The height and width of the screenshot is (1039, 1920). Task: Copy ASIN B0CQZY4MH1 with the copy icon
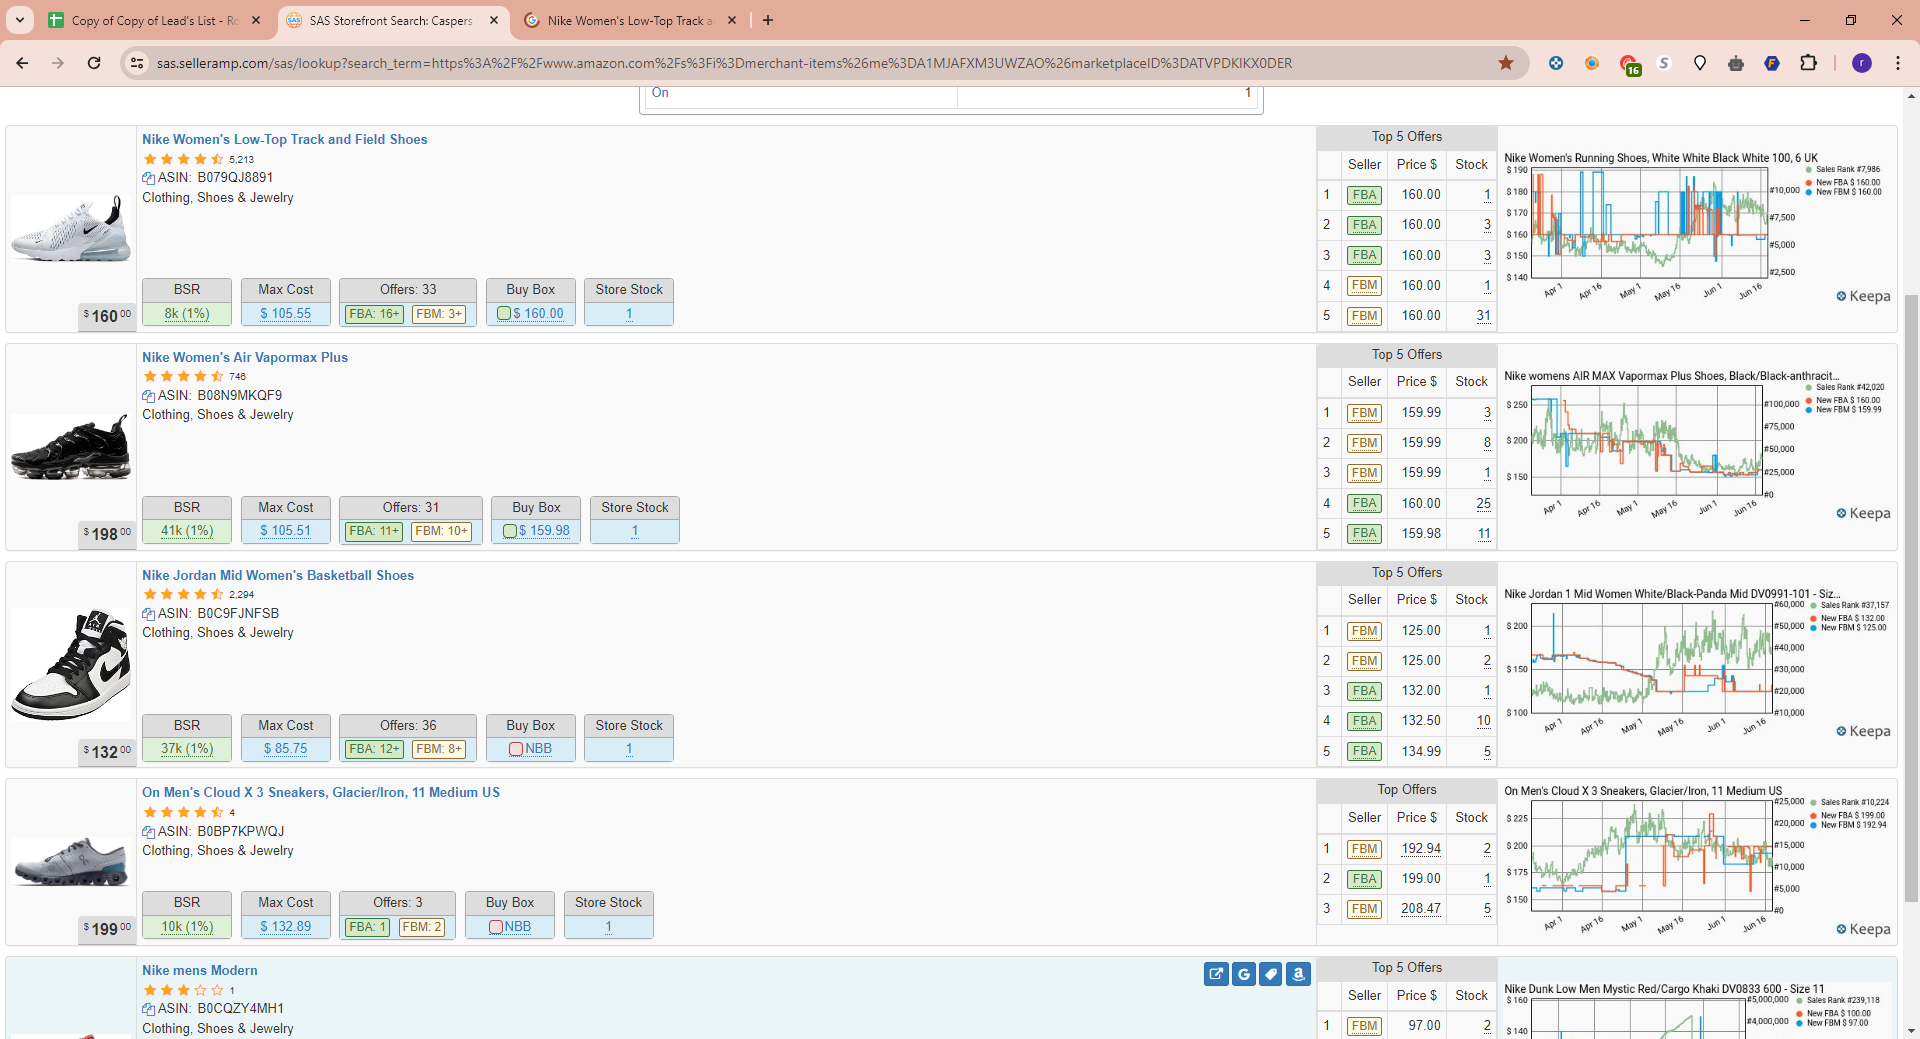tap(148, 1009)
